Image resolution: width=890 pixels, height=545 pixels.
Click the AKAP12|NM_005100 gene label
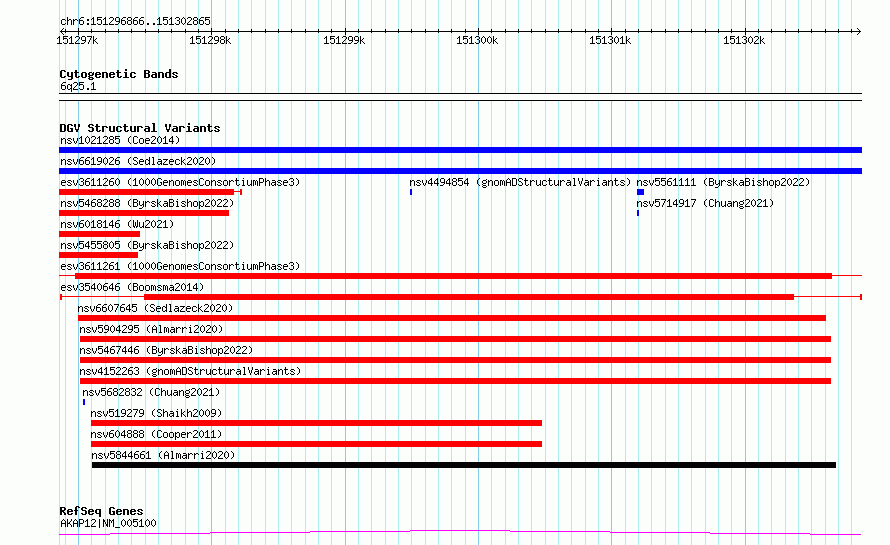108,523
